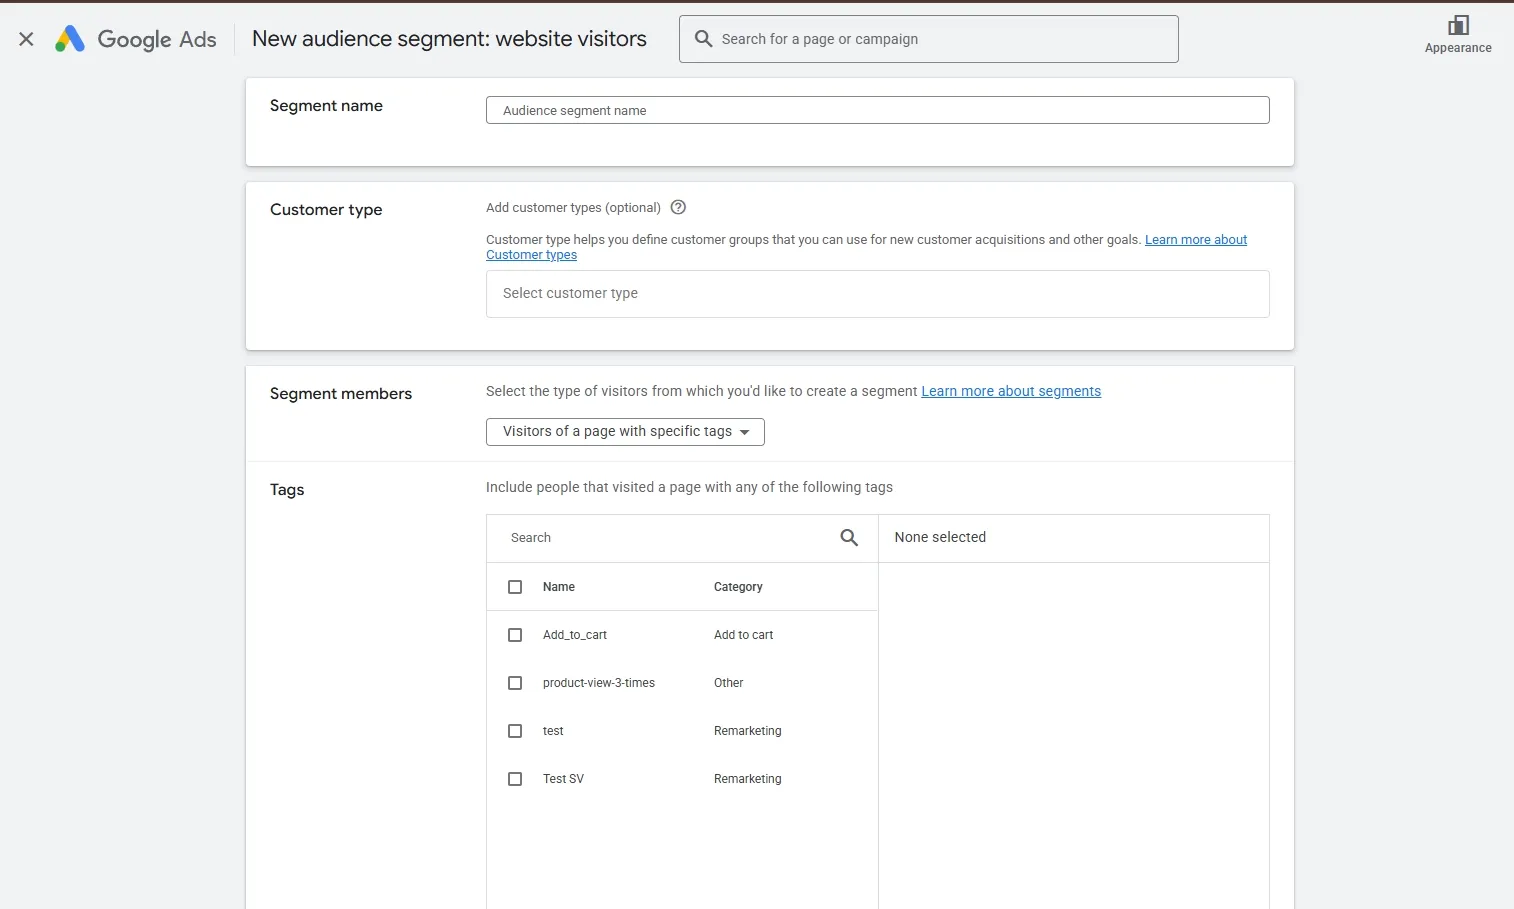Check the Add_to_cart tag checkbox

(515, 635)
